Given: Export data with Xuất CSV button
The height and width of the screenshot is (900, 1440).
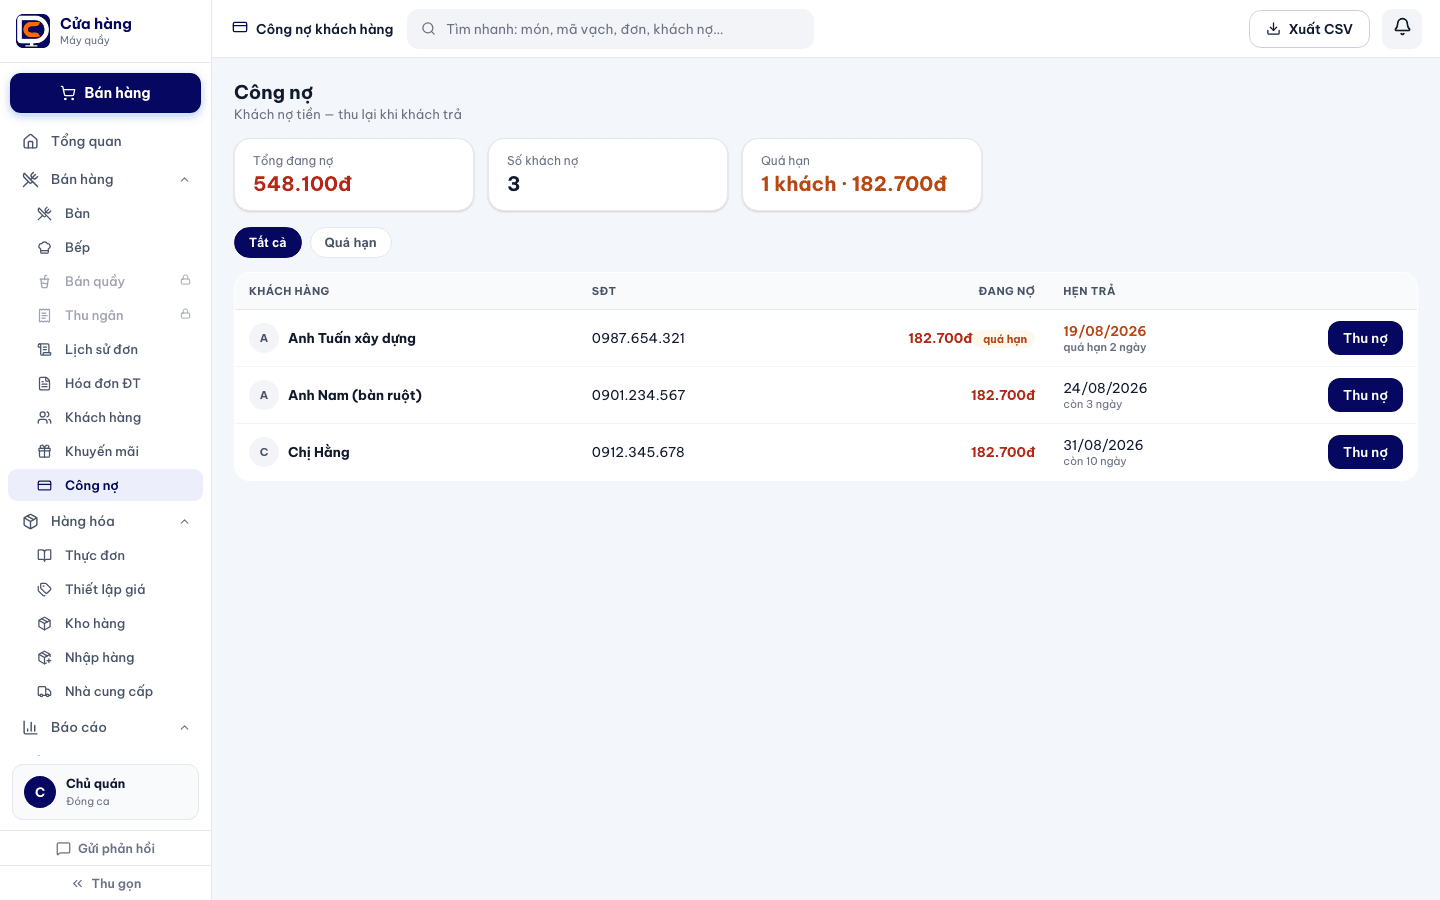Looking at the screenshot, I should tap(1309, 29).
